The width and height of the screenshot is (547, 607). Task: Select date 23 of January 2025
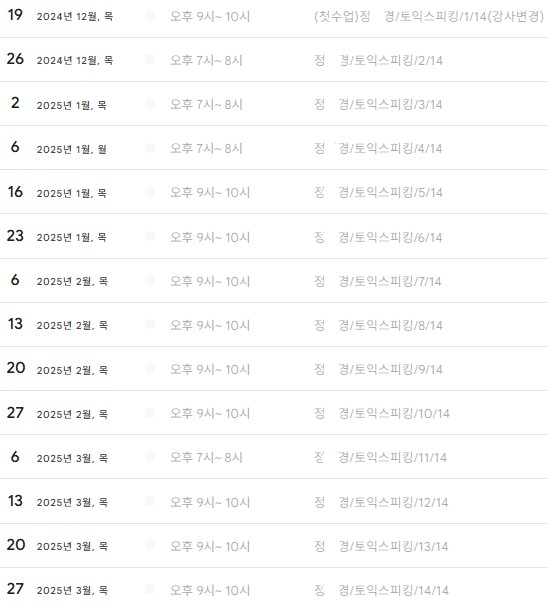(x=15, y=236)
